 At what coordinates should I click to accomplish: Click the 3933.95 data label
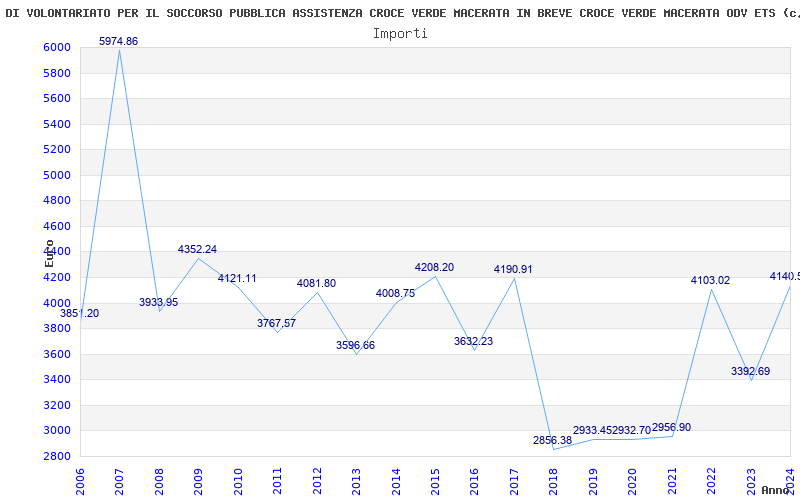159,302
